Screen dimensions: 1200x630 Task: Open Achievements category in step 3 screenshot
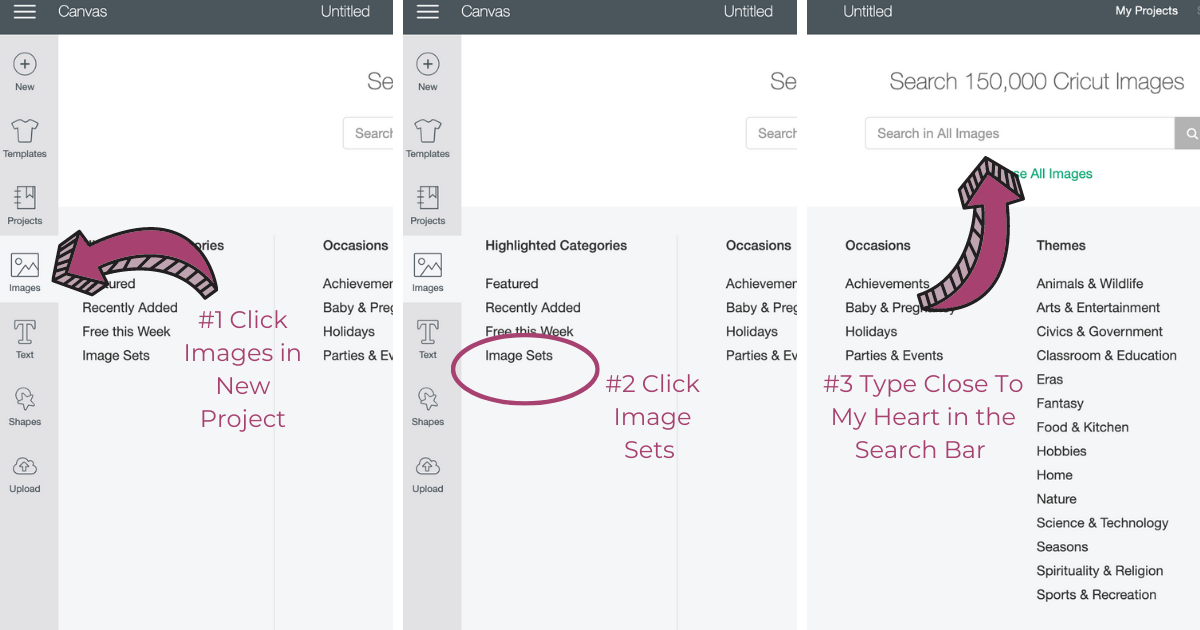click(887, 284)
